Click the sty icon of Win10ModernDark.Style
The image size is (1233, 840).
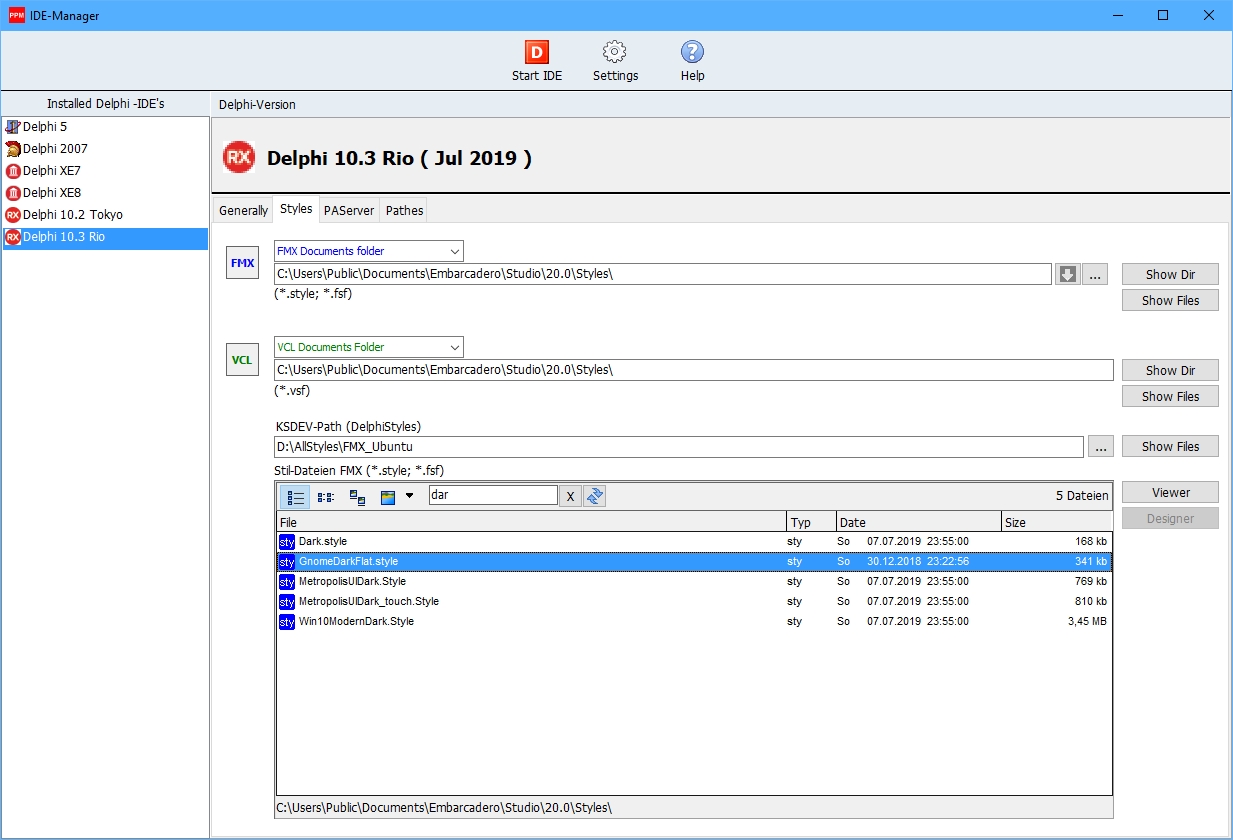coord(287,622)
